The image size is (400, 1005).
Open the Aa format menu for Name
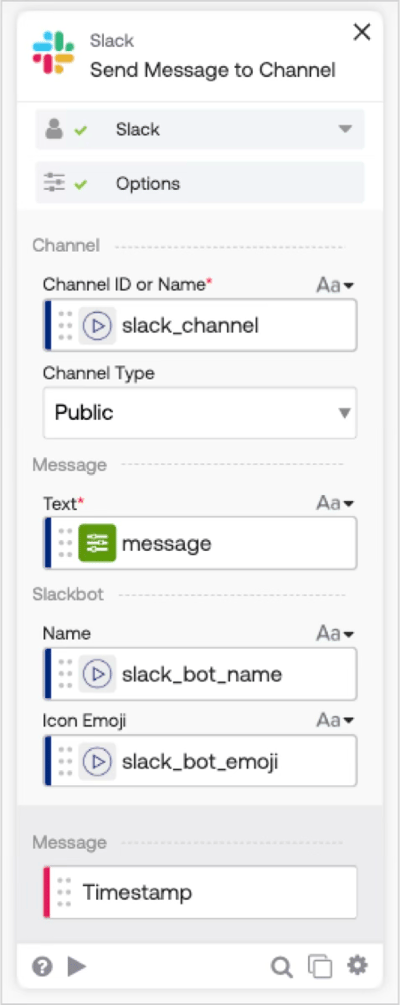(x=335, y=634)
